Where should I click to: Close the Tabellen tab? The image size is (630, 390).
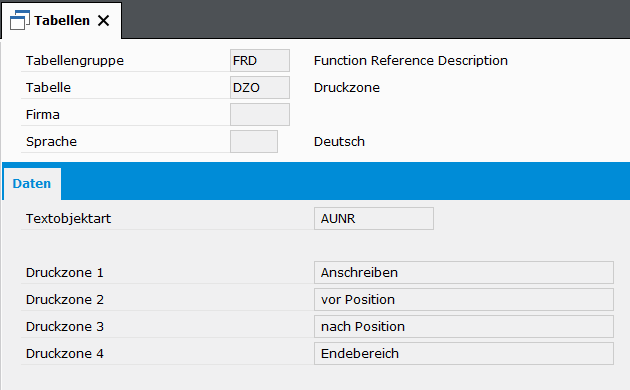[x=104, y=20]
